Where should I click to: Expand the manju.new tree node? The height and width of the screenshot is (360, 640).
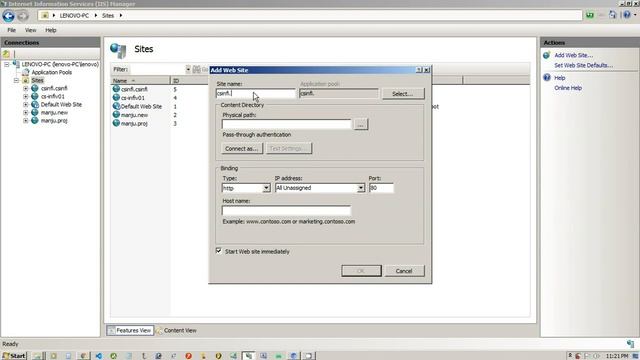pyautogui.click(x=26, y=113)
